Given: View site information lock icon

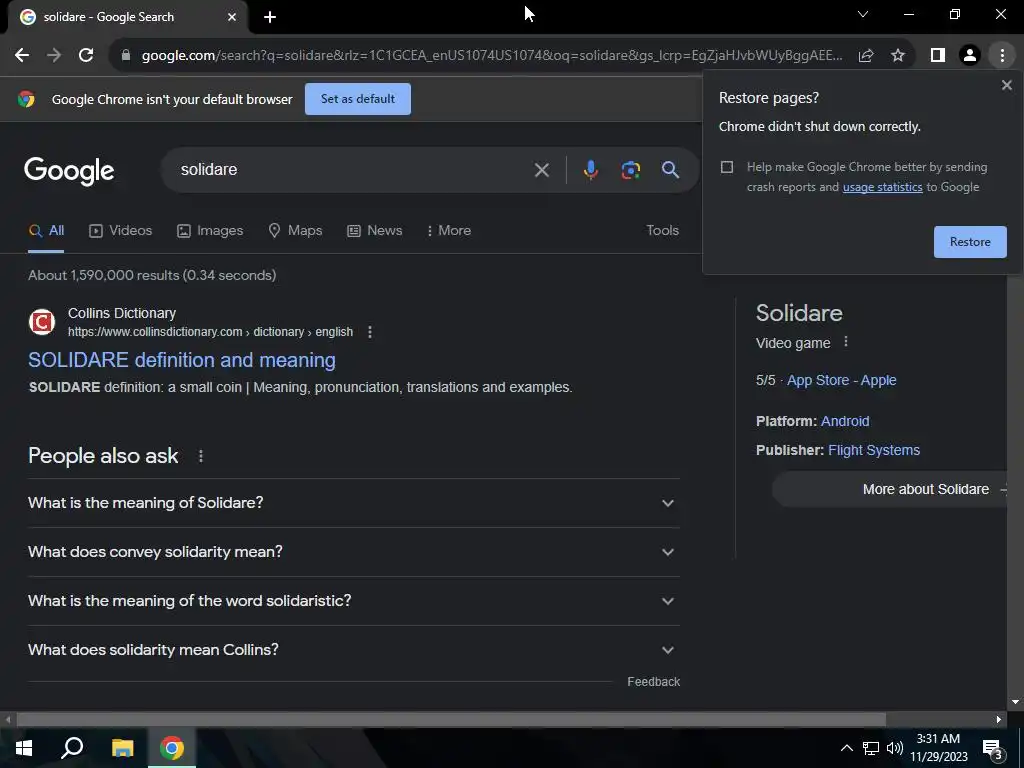Looking at the screenshot, I should pyautogui.click(x=126, y=56).
